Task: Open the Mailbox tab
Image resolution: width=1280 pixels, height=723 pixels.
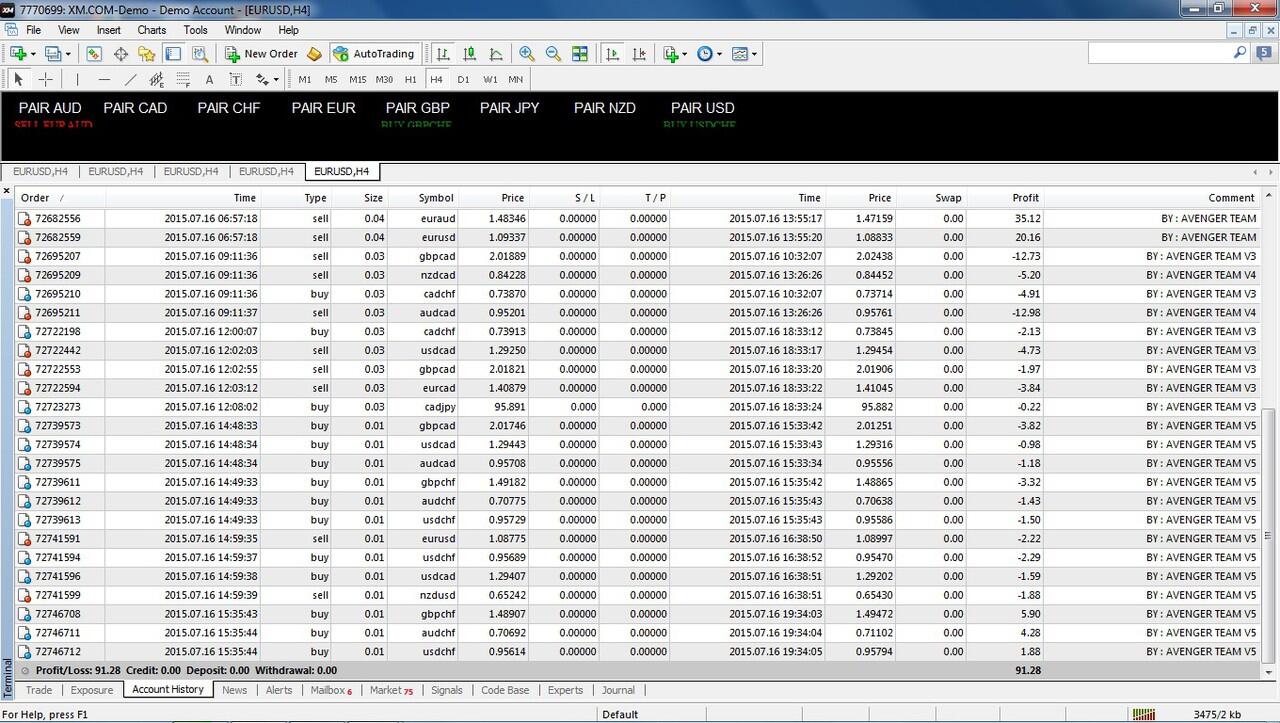Action: coord(331,690)
